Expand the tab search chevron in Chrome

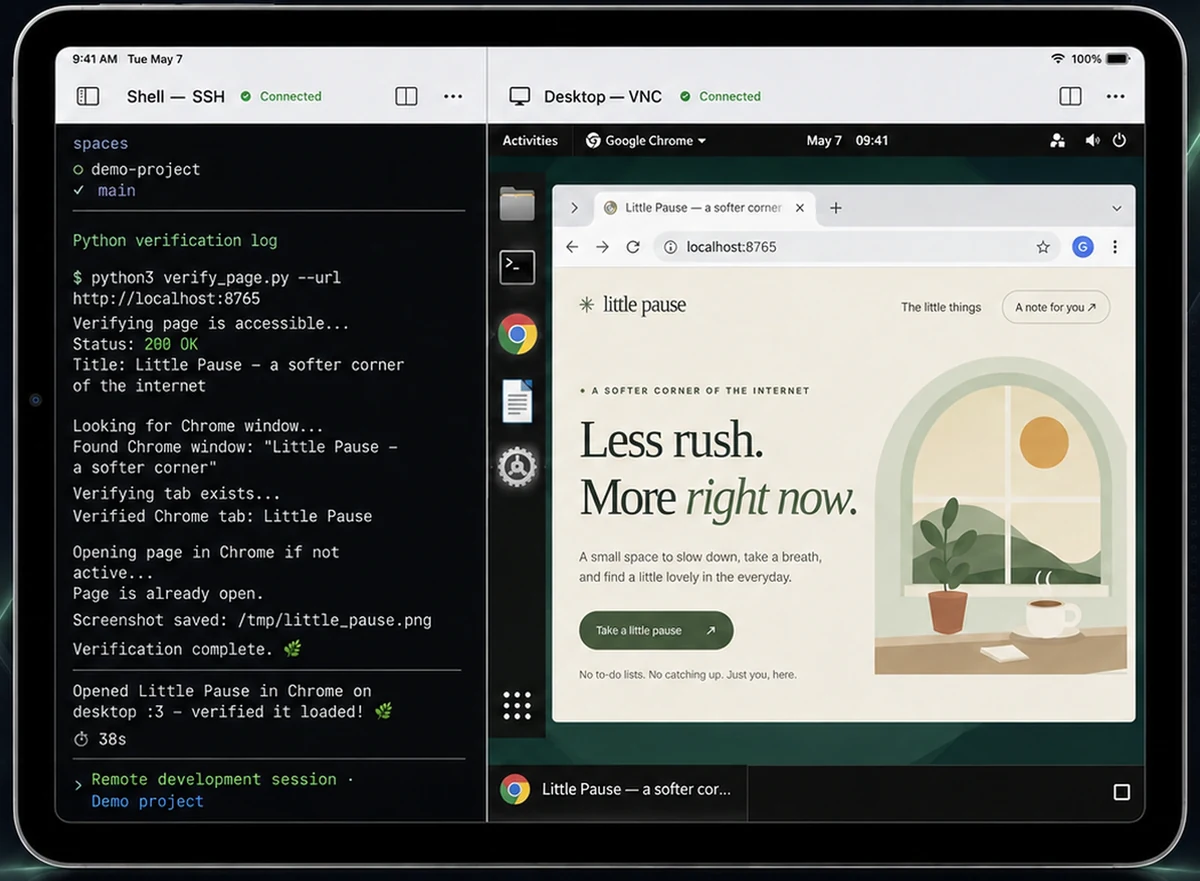coord(1117,208)
